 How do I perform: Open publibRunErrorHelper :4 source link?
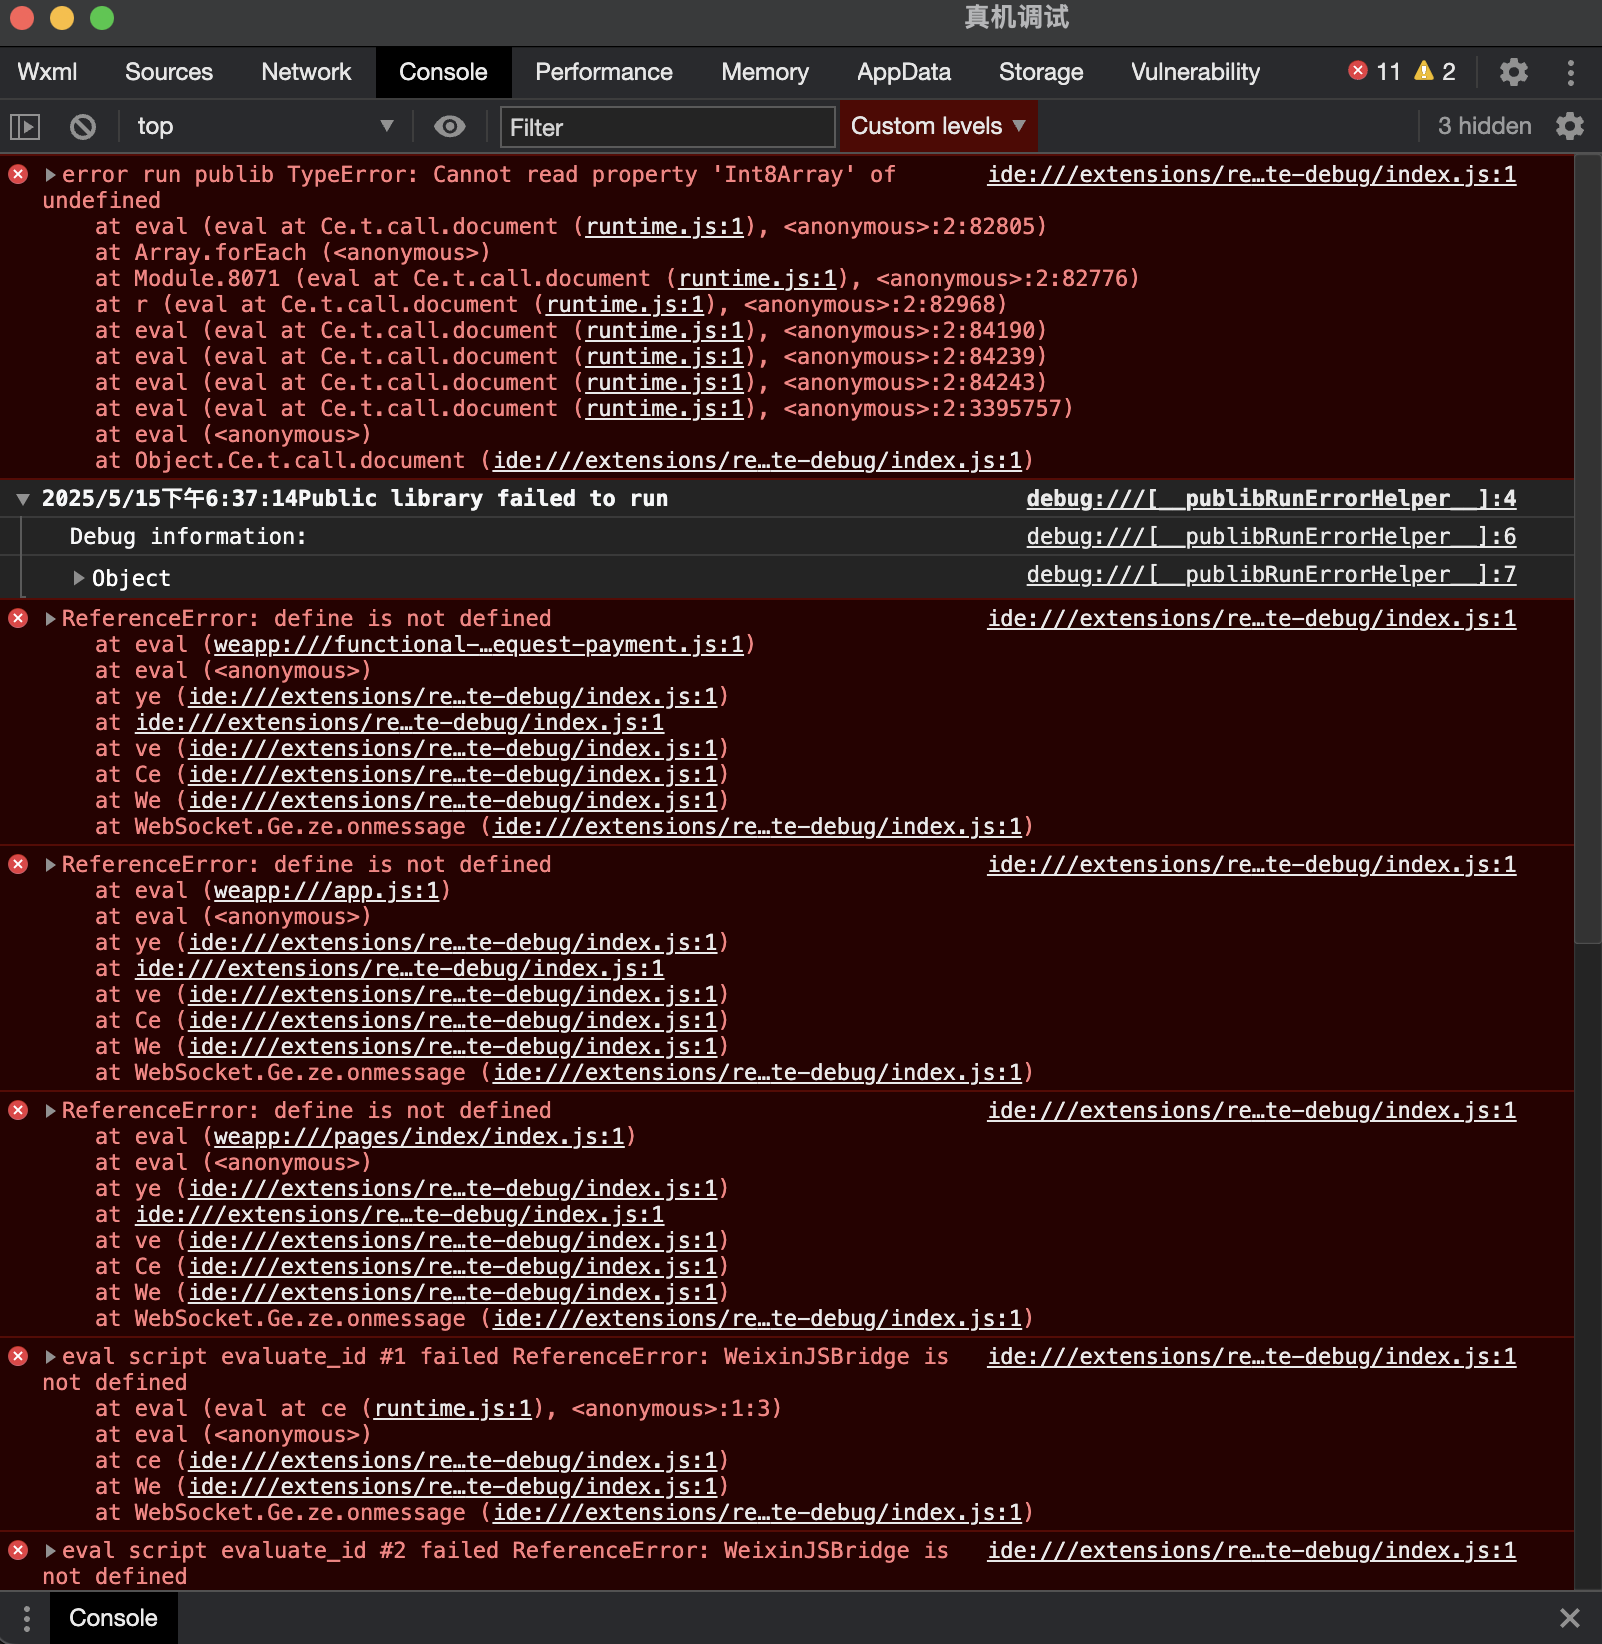click(1271, 498)
